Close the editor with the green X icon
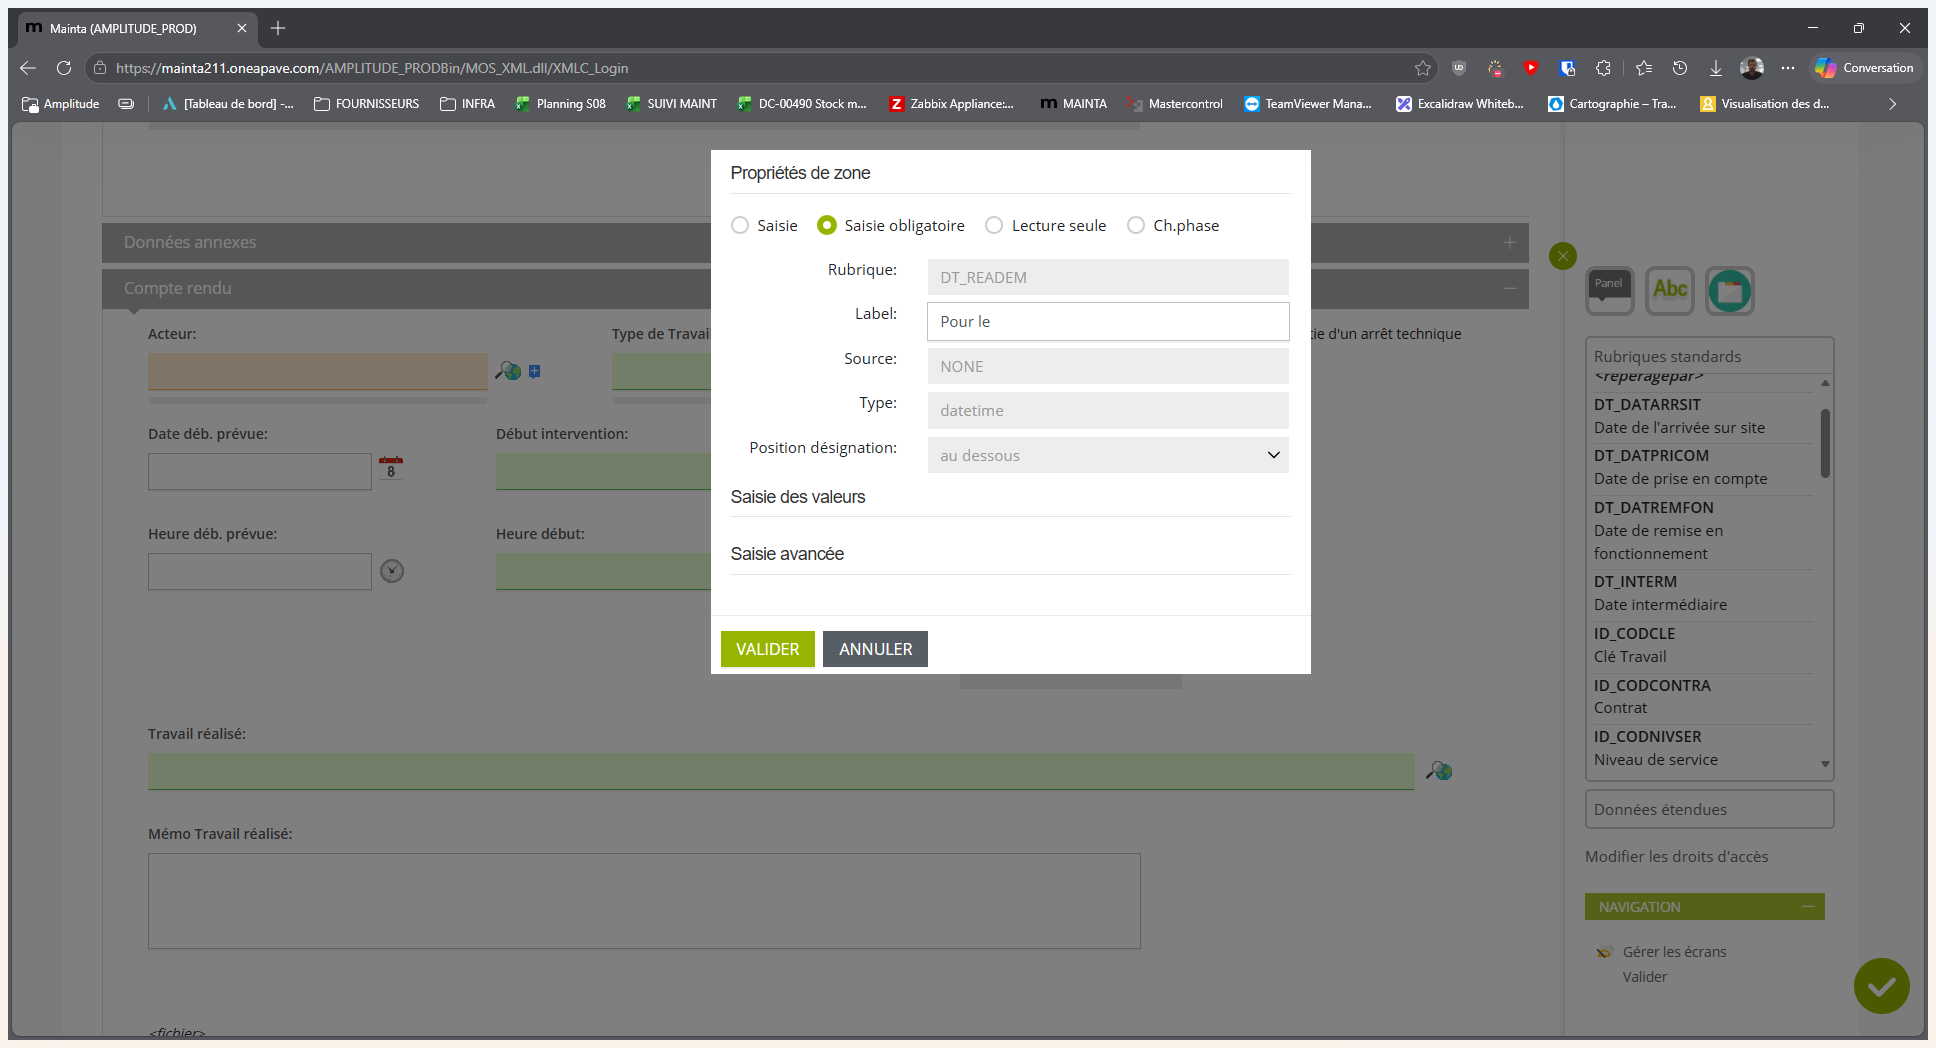 1562,256
